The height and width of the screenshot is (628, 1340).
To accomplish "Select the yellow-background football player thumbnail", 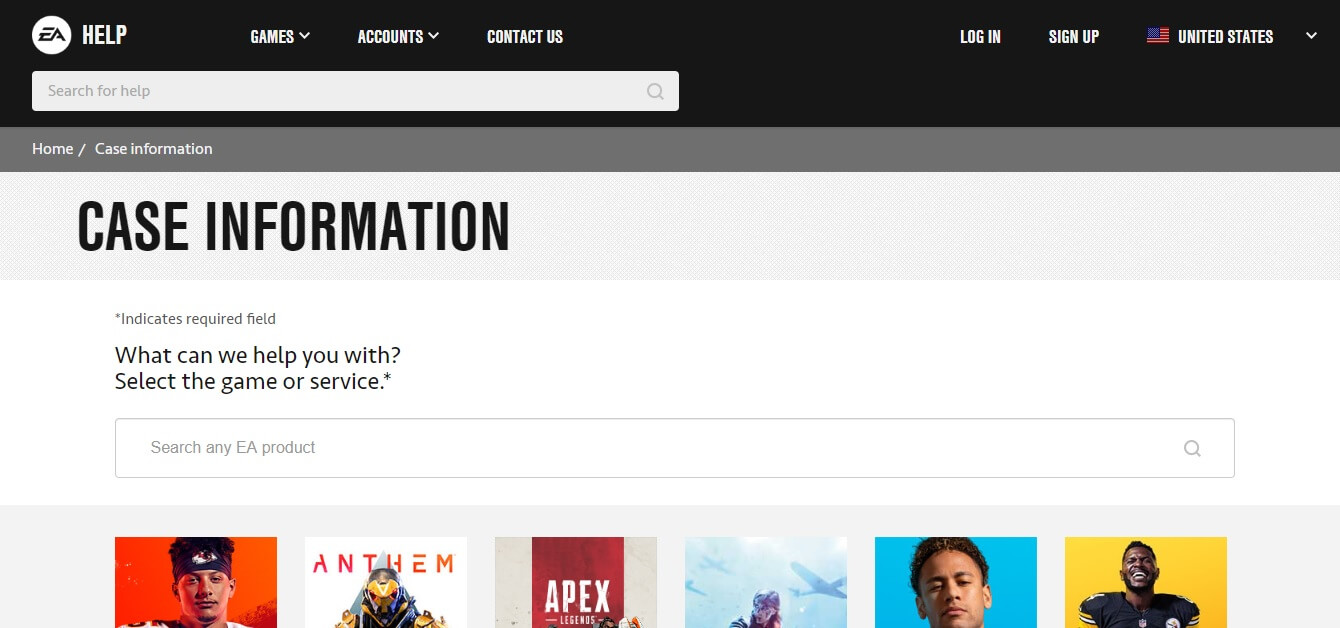I will (x=1146, y=582).
